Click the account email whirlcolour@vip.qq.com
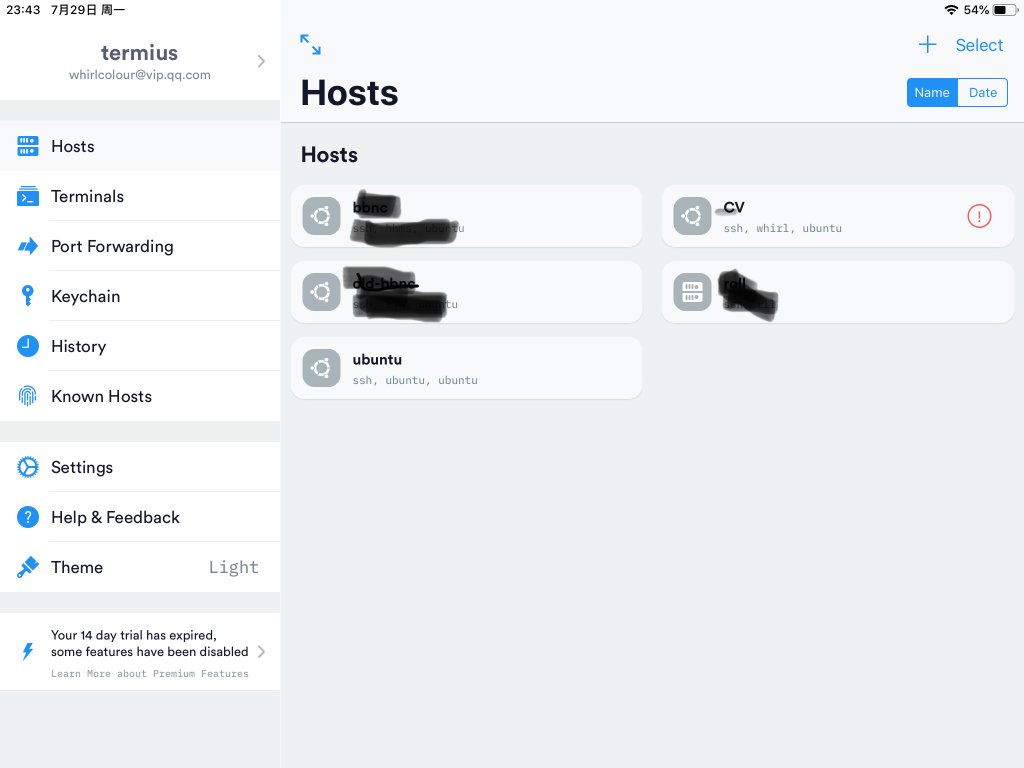The image size is (1024, 768). click(x=140, y=75)
